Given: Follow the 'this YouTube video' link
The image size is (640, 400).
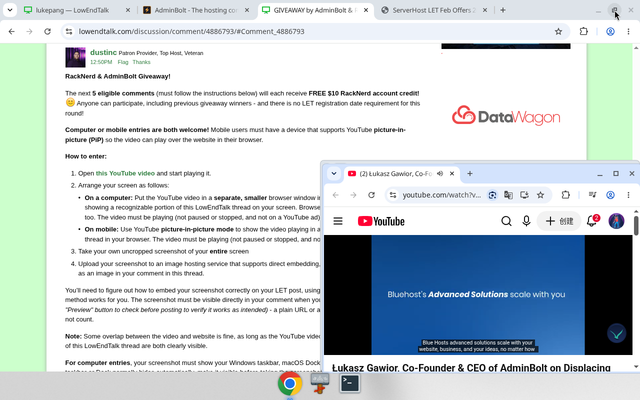Looking at the screenshot, I should pyautogui.click(x=125, y=173).
